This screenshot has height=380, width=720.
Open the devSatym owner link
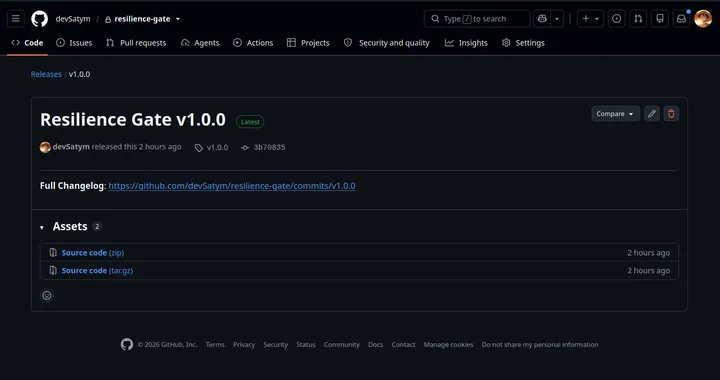point(73,19)
